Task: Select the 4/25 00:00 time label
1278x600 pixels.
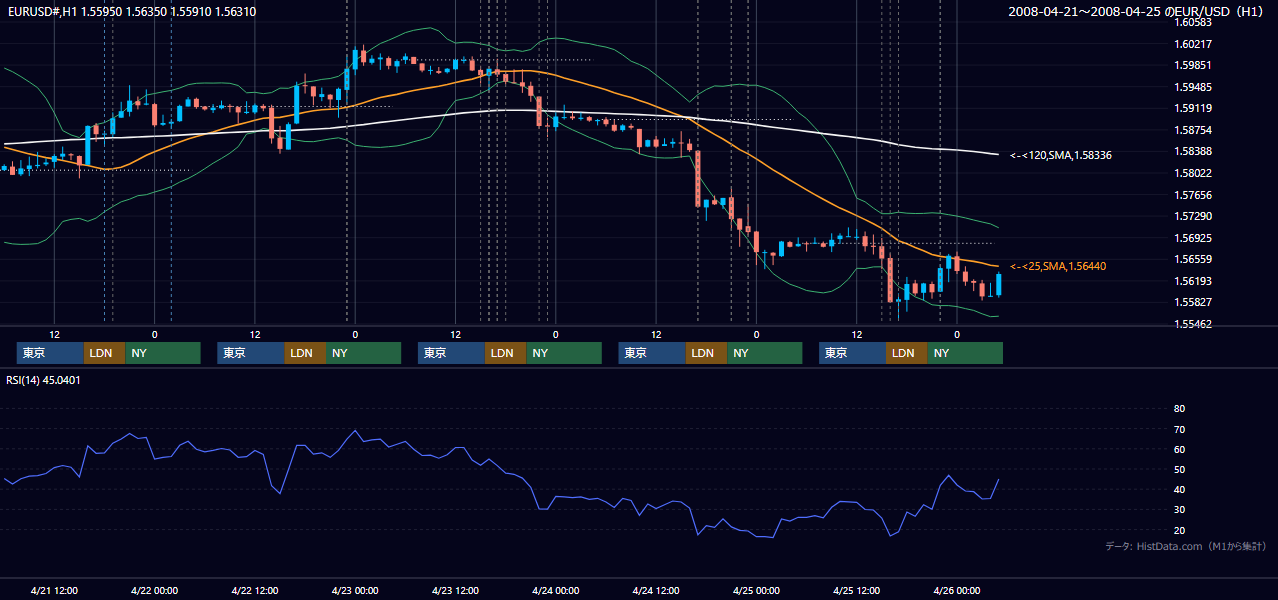Action: (756, 590)
